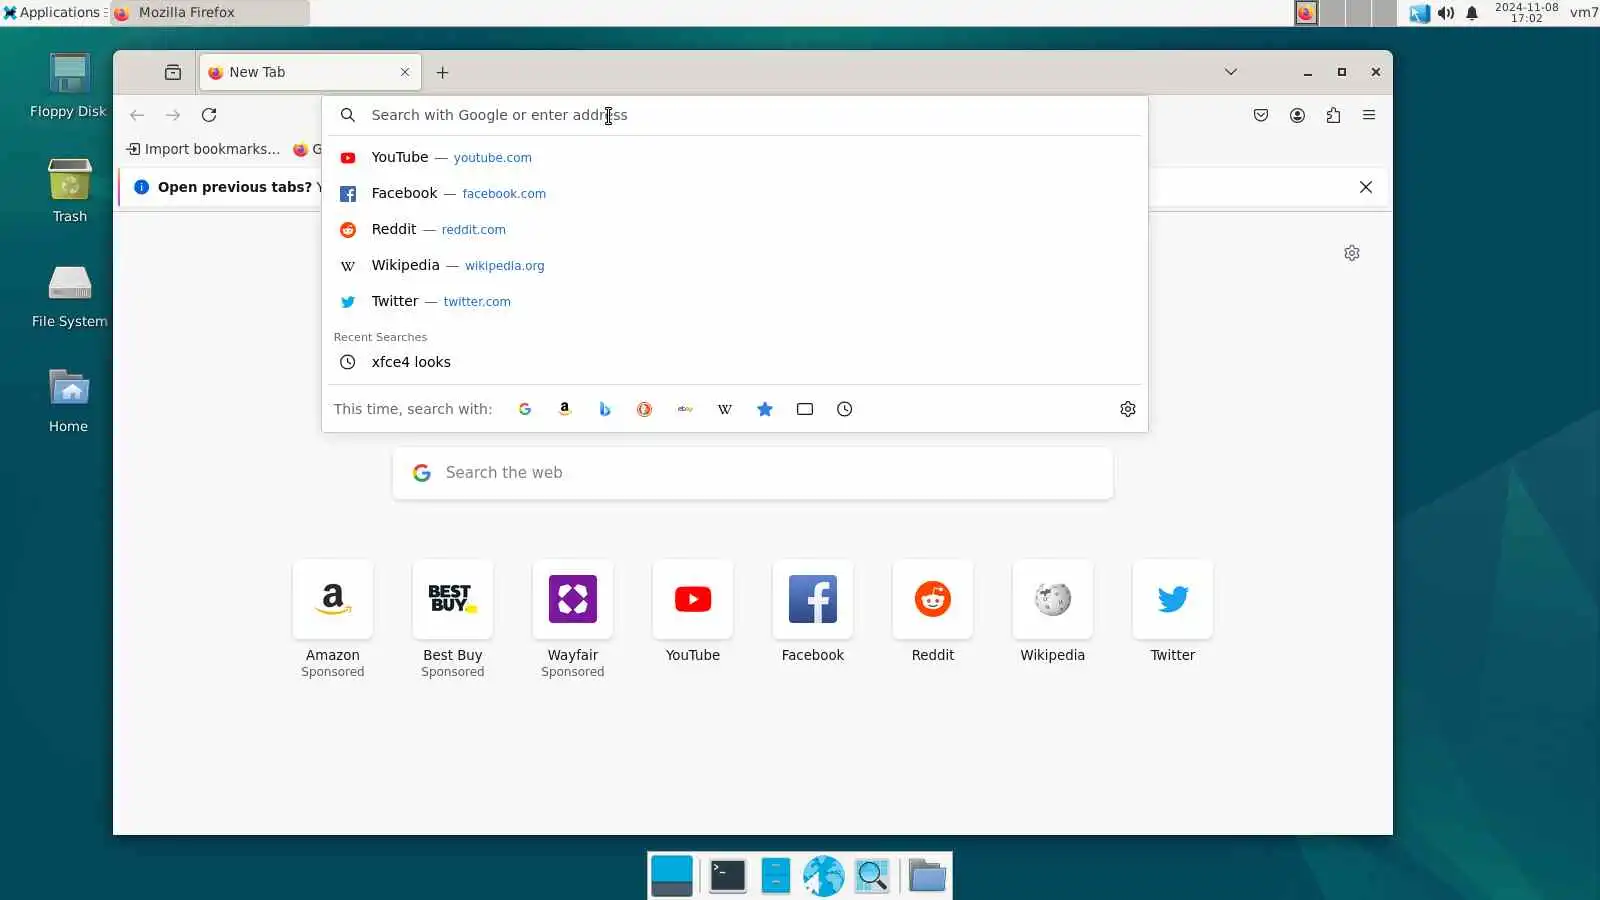The width and height of the screenshot is (1600, 900).
Task: Launch web browser globe from the dock
Action: [823, 876]
